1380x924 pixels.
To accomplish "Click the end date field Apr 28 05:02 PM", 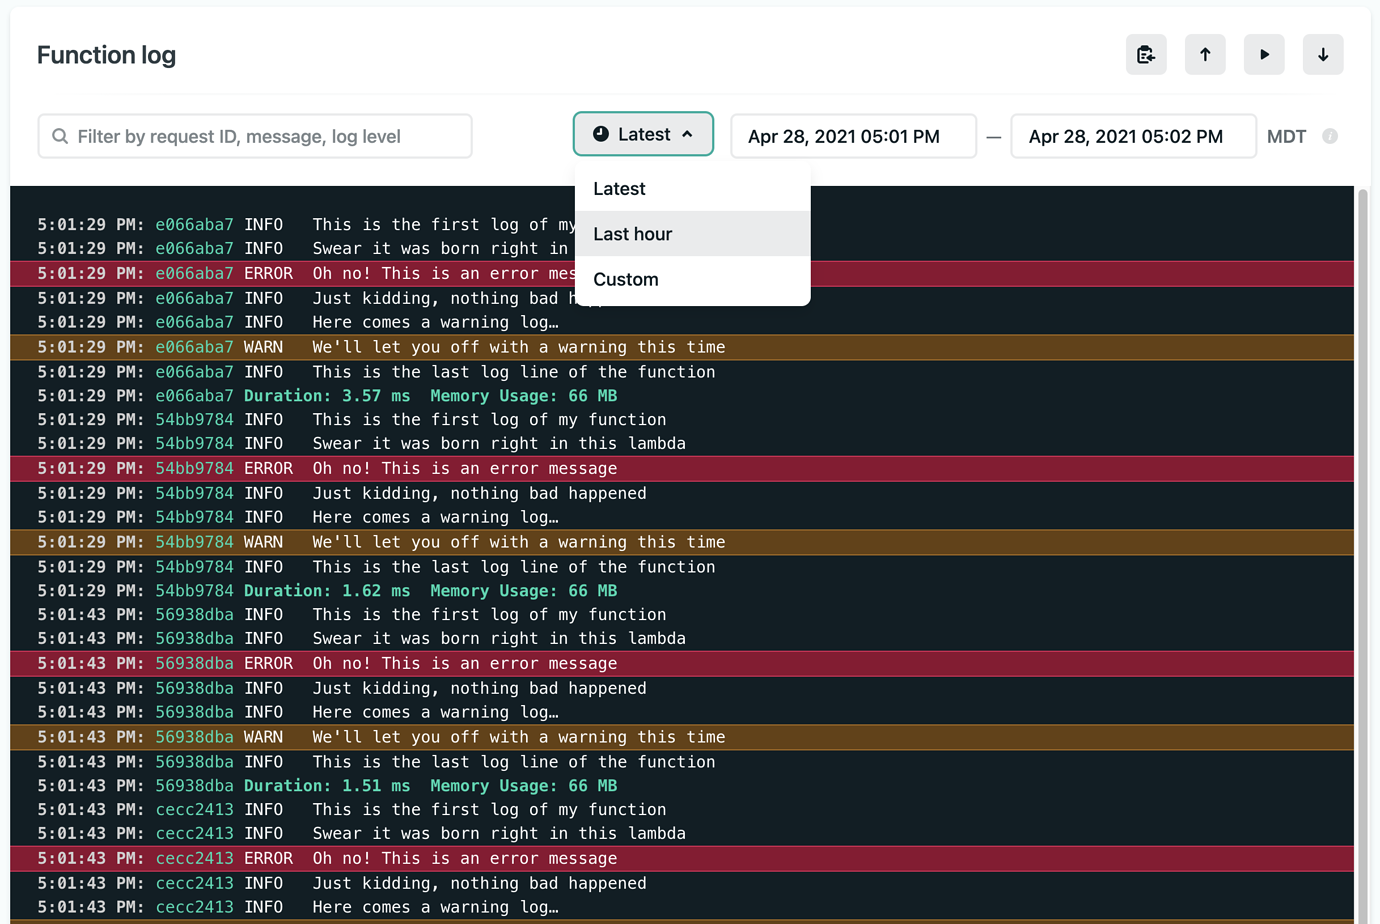I will pos(1132,136).
